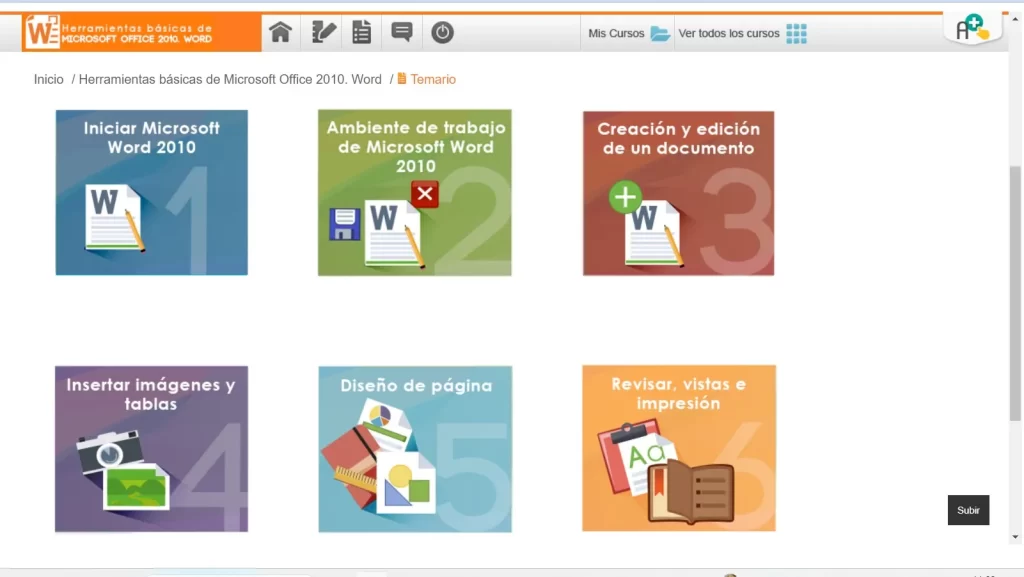Click the power logout icon

pyautogui.click(x=442, y=32)
